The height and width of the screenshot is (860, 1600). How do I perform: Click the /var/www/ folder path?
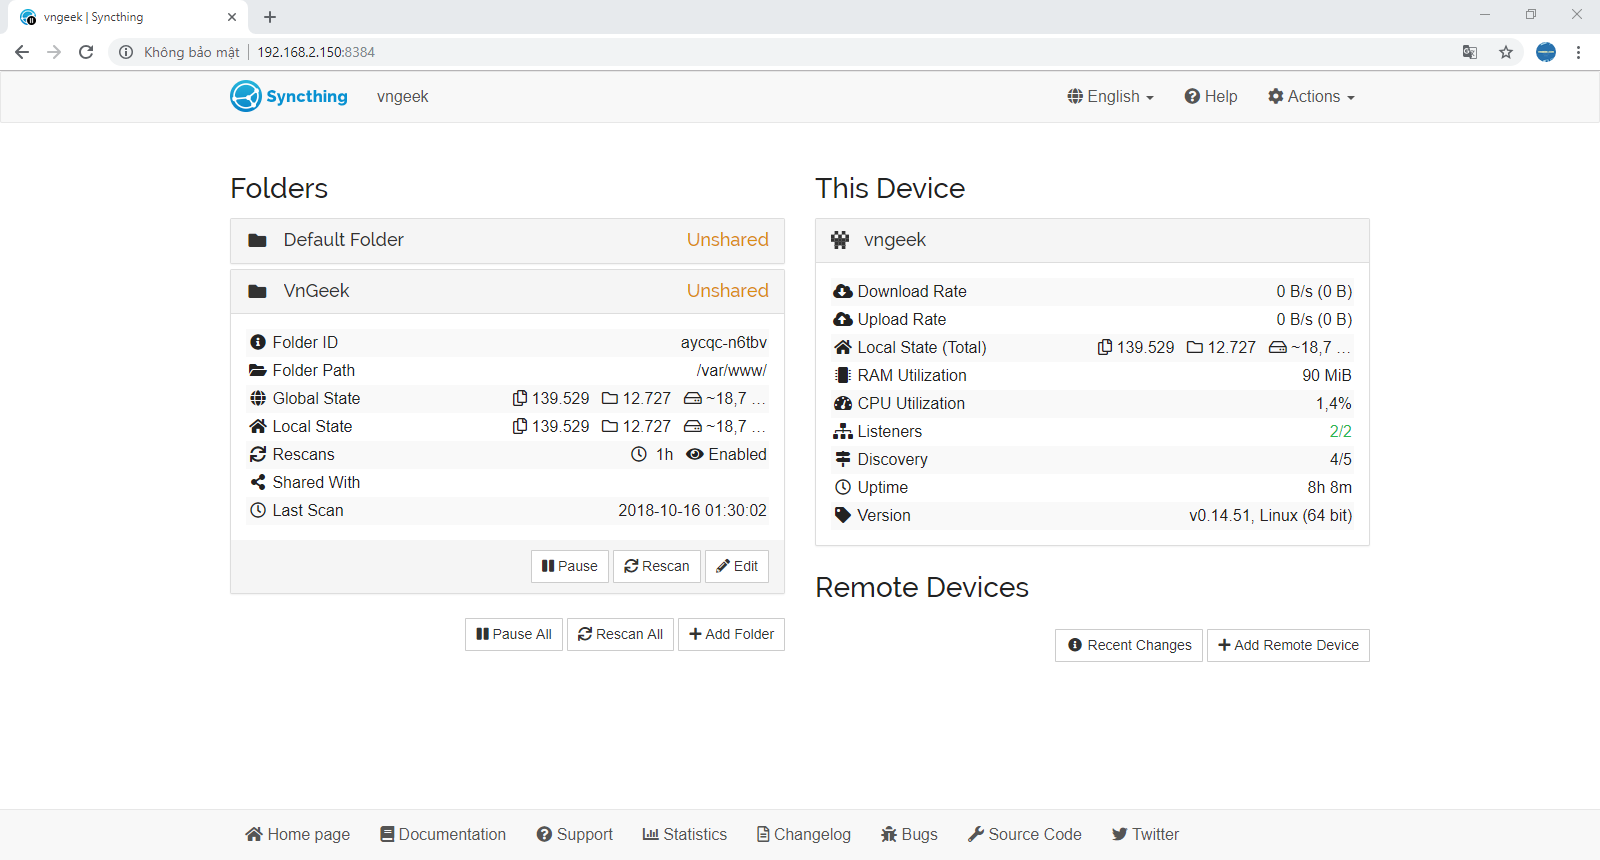coord(732,370)
